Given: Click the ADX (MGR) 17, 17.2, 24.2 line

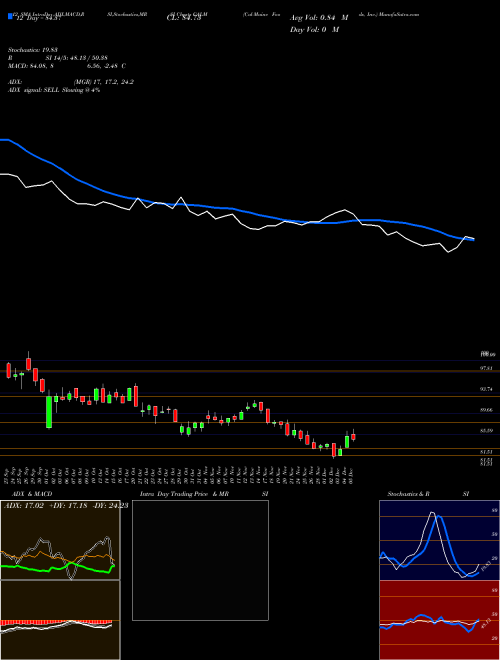Looking at the screenshot, I should [x=71, y=82].
